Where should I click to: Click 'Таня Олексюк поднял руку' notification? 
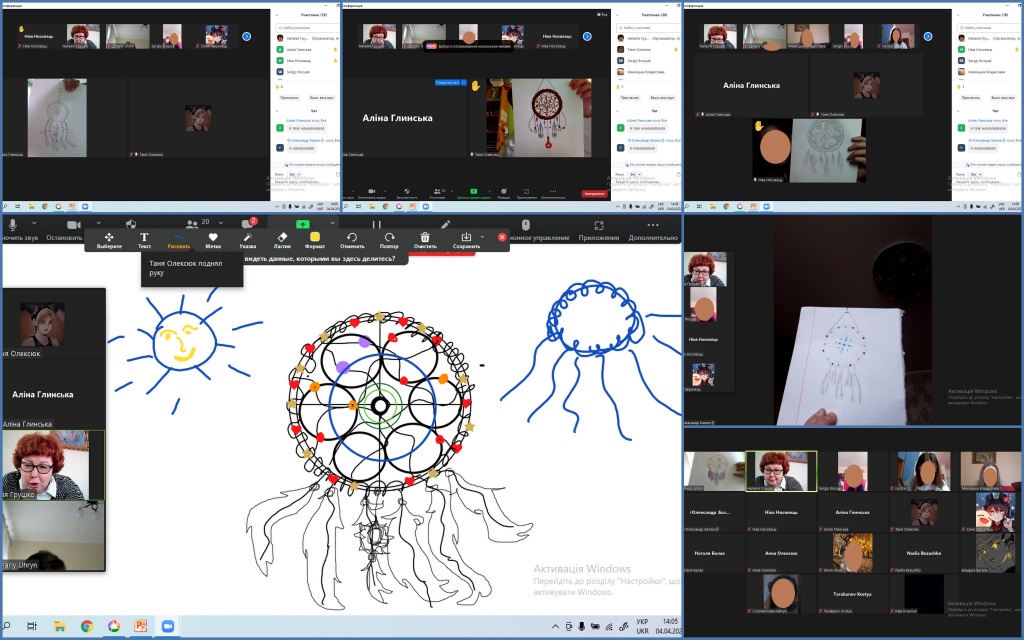[192, 268]
